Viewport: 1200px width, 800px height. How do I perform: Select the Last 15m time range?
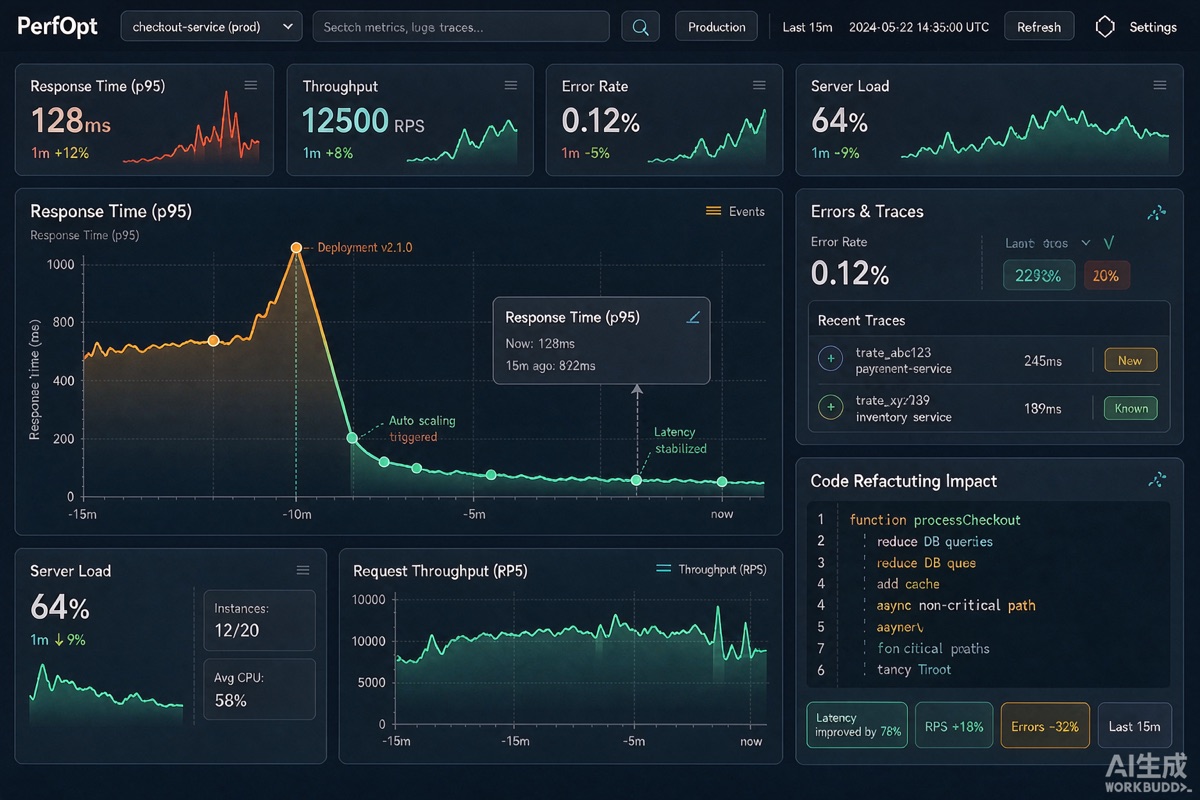point(807,27)
